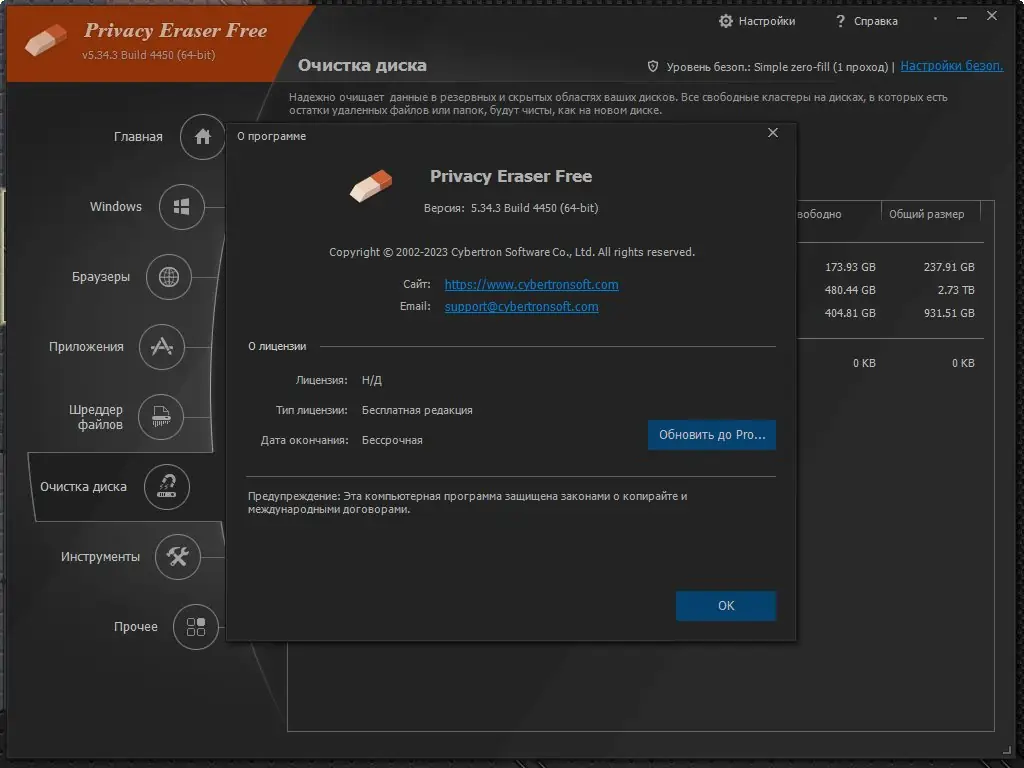1024x768 pixels.
Task: Select the 2.73 TB total size cell
Action: pyautogui.click(x=956, y=290)
